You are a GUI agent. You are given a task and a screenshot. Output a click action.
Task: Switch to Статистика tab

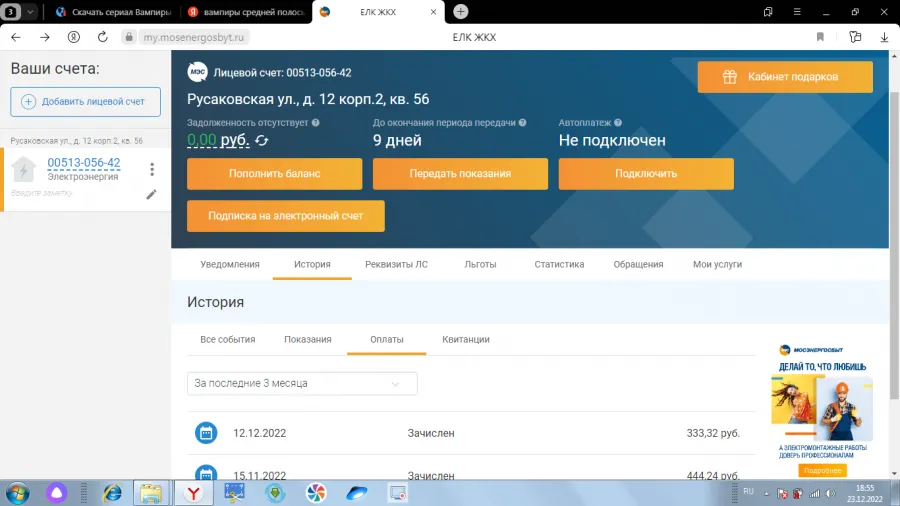(x=559, y=264)
